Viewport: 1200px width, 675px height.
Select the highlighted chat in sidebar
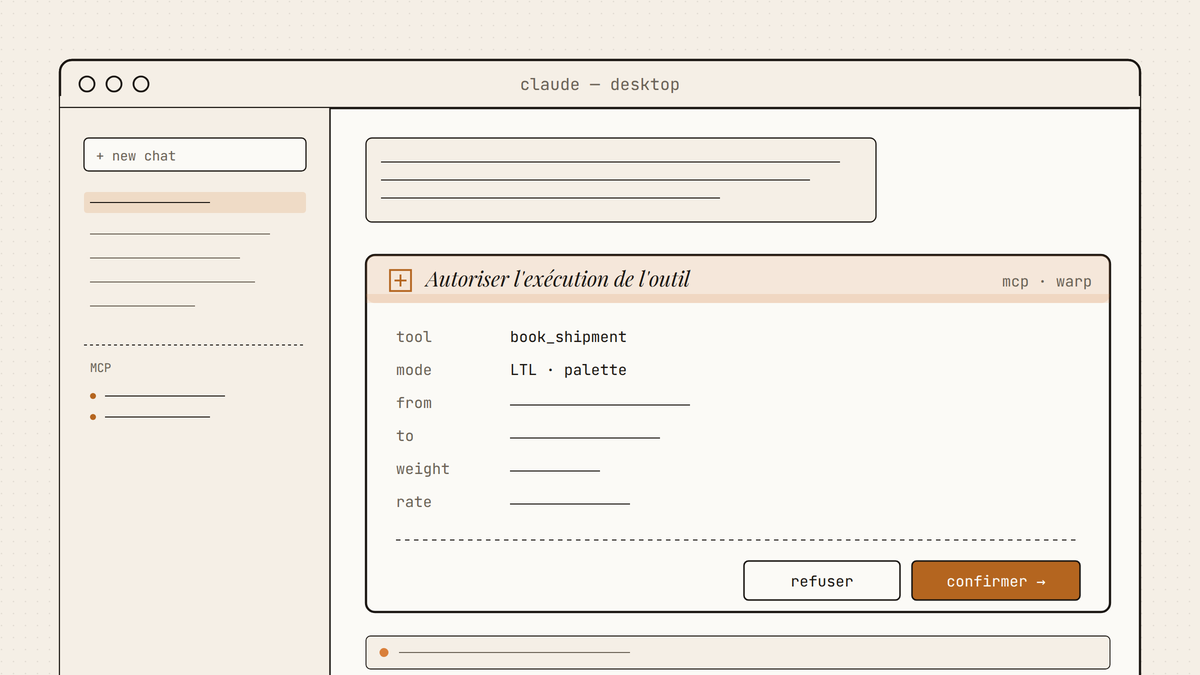pyautogui.click(x=195, y=202)
